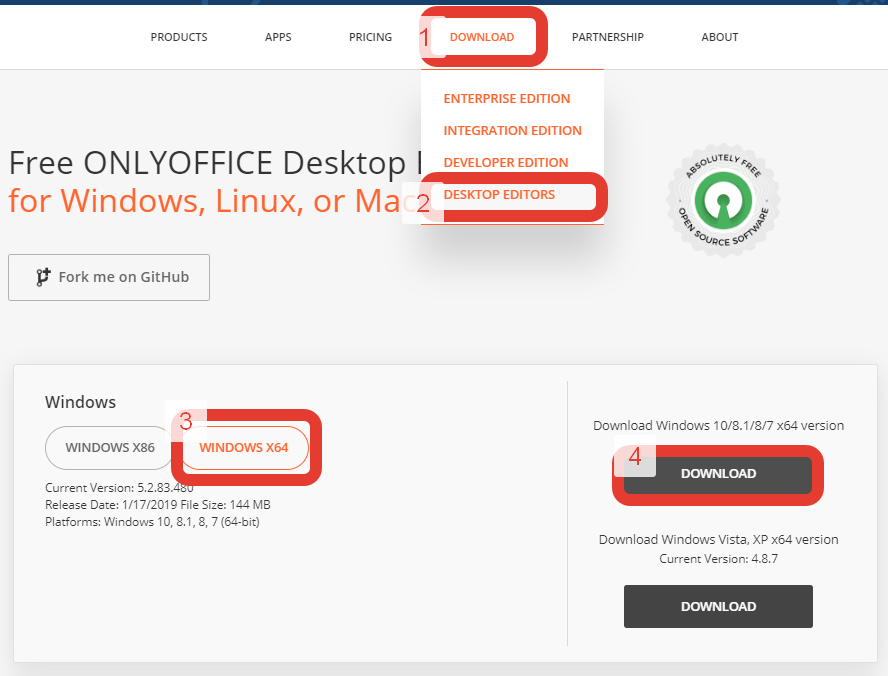This screenshot has width=888, height=676.
Task: Open the ABOUT menu
Action: point(720,37)
